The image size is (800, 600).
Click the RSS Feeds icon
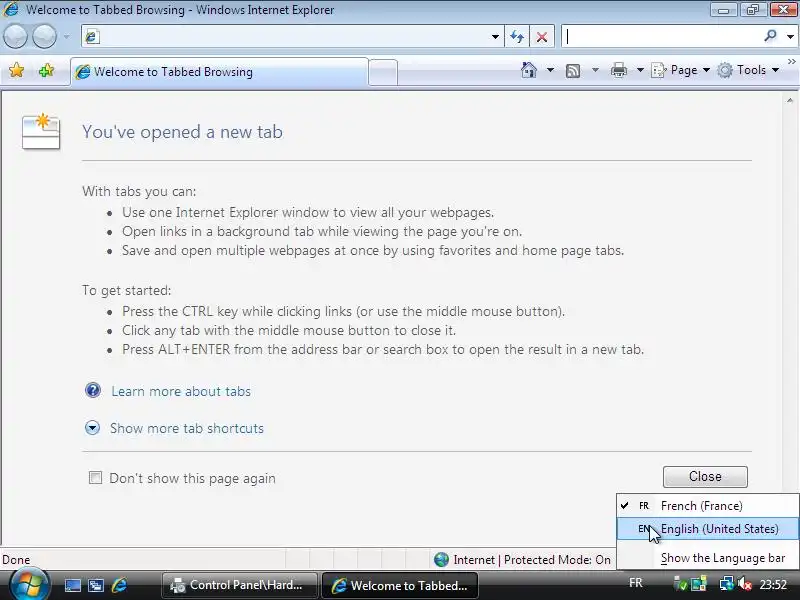point(573,70)
